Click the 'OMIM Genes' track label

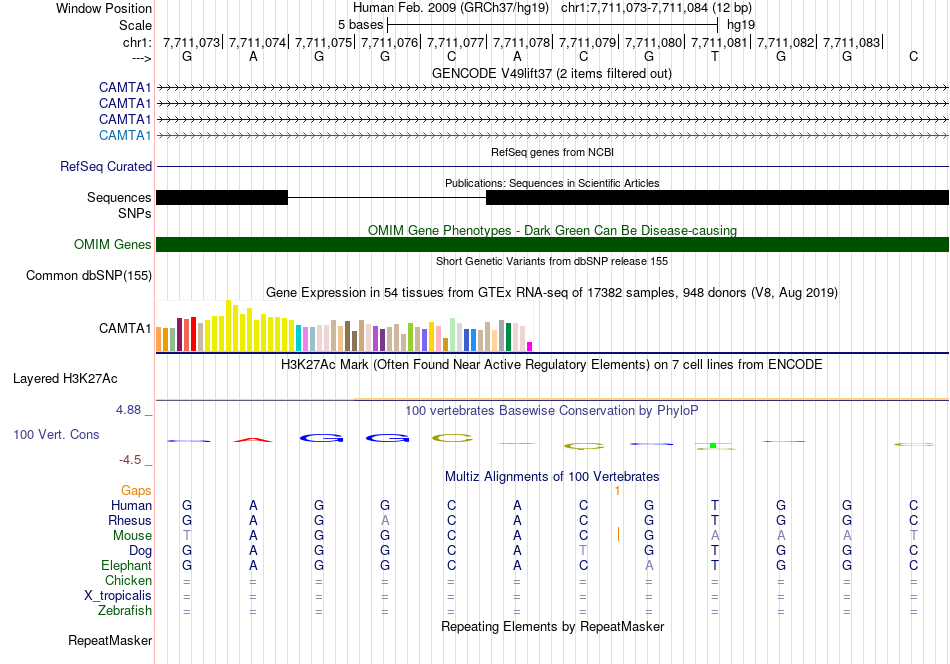coord(112,244)
